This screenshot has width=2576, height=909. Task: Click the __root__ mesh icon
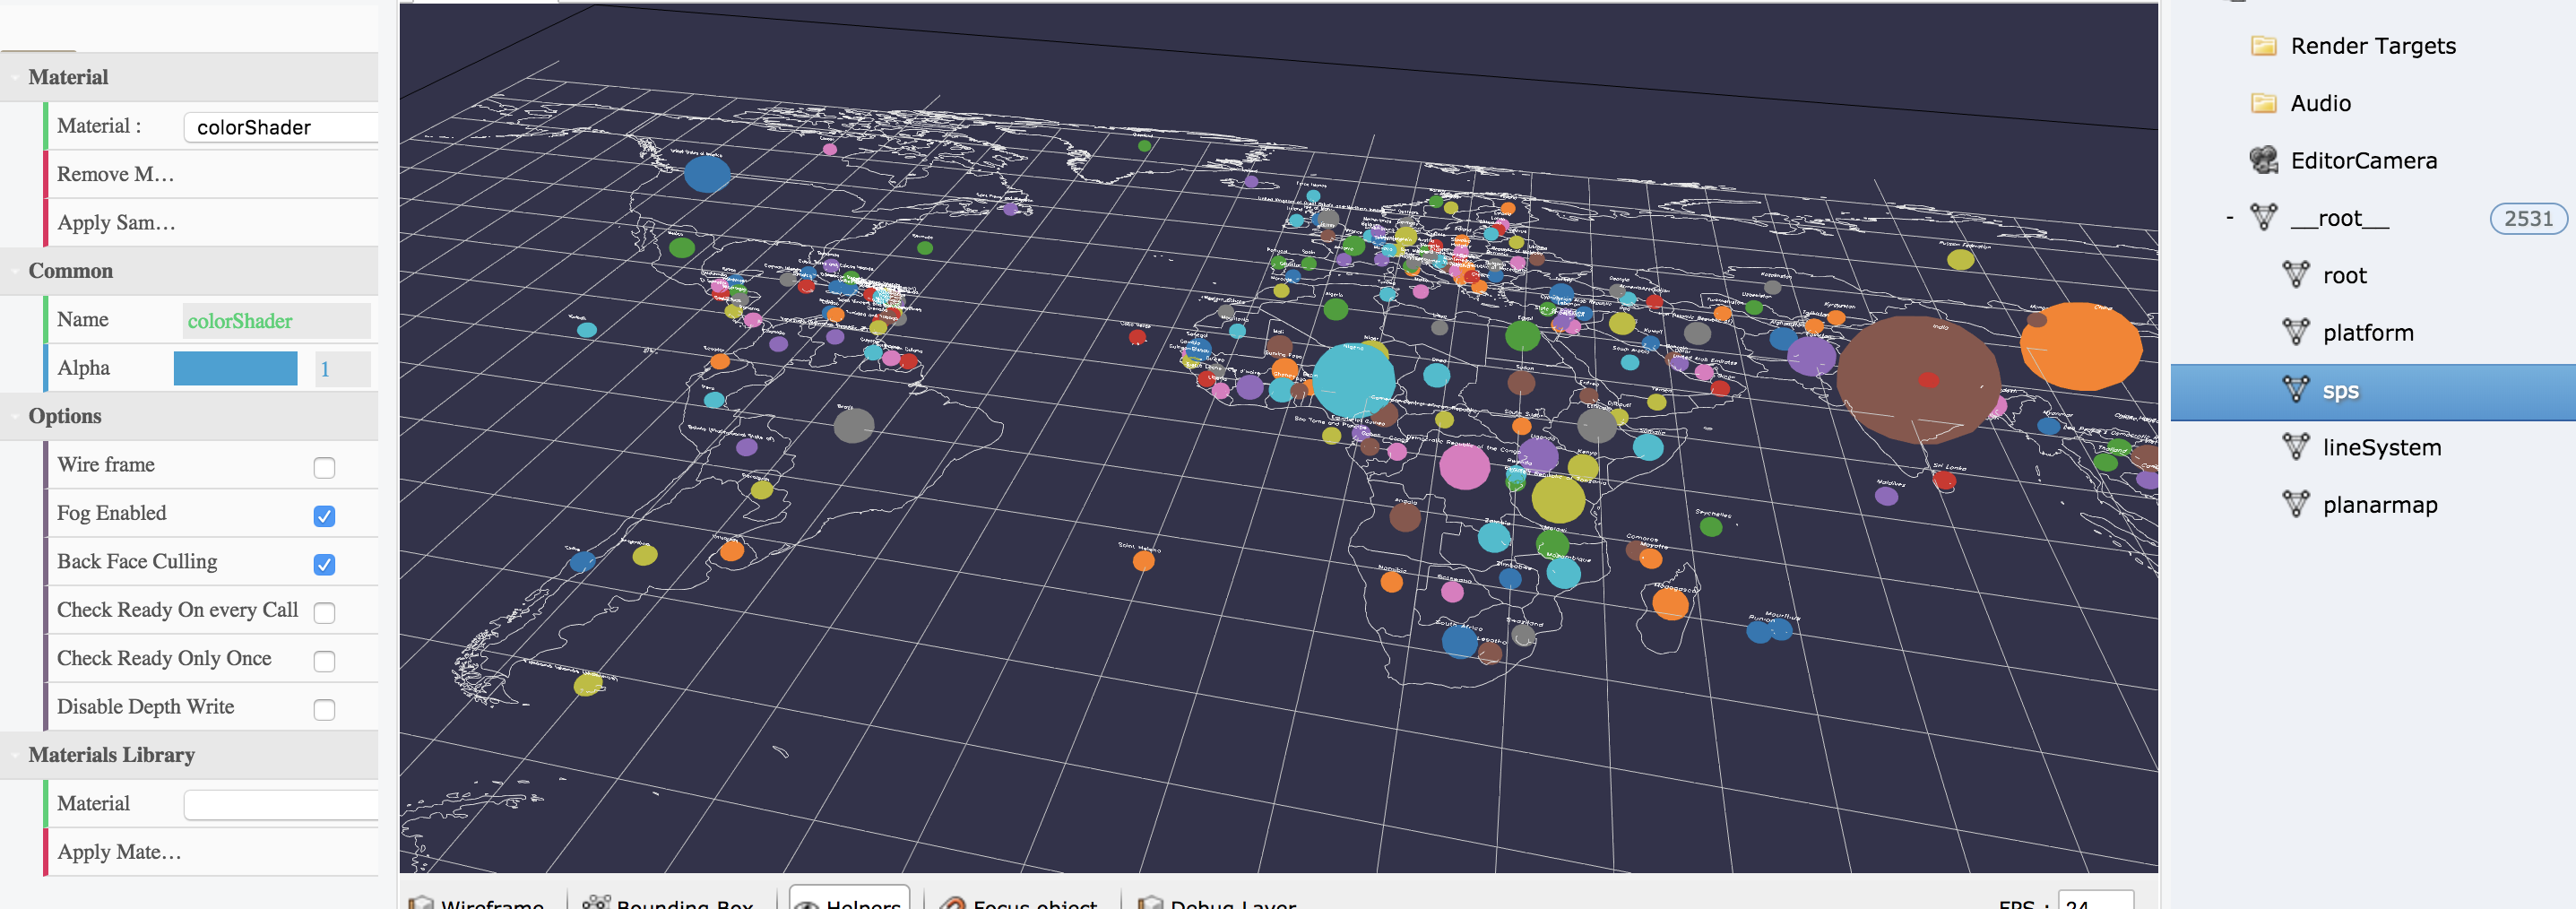point(2264,217)
